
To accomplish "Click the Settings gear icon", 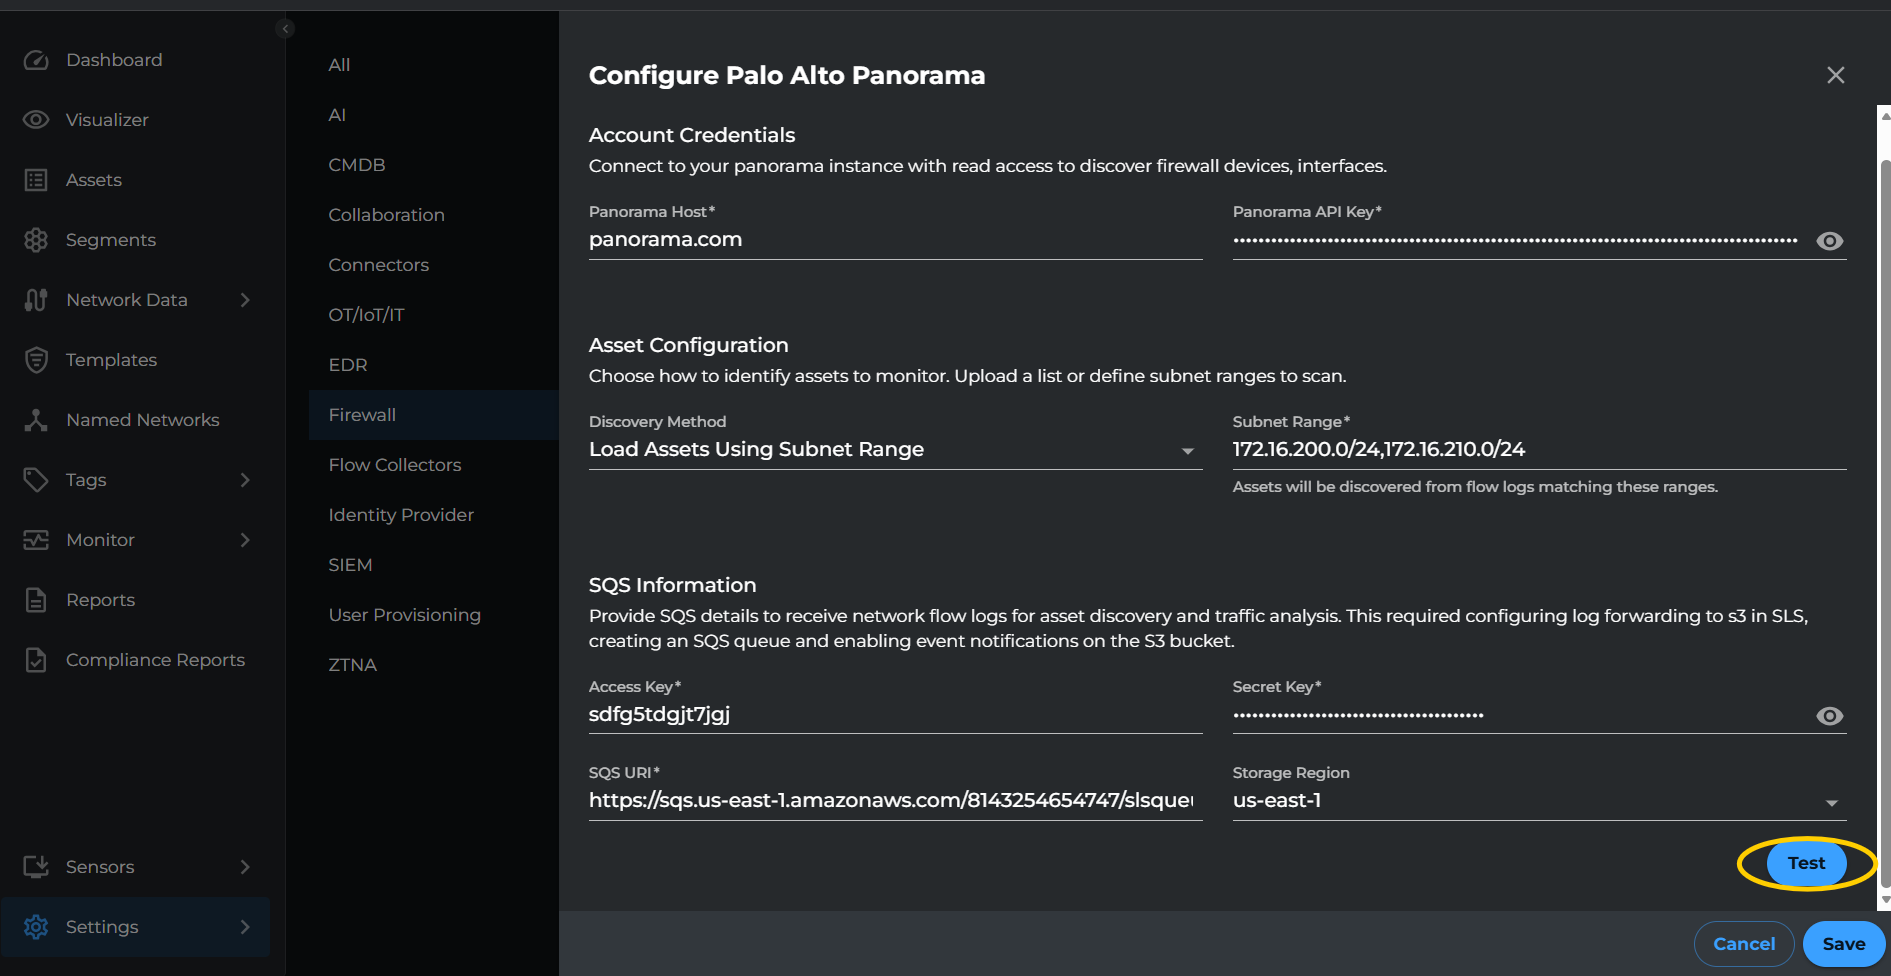I will coord(36,927).
